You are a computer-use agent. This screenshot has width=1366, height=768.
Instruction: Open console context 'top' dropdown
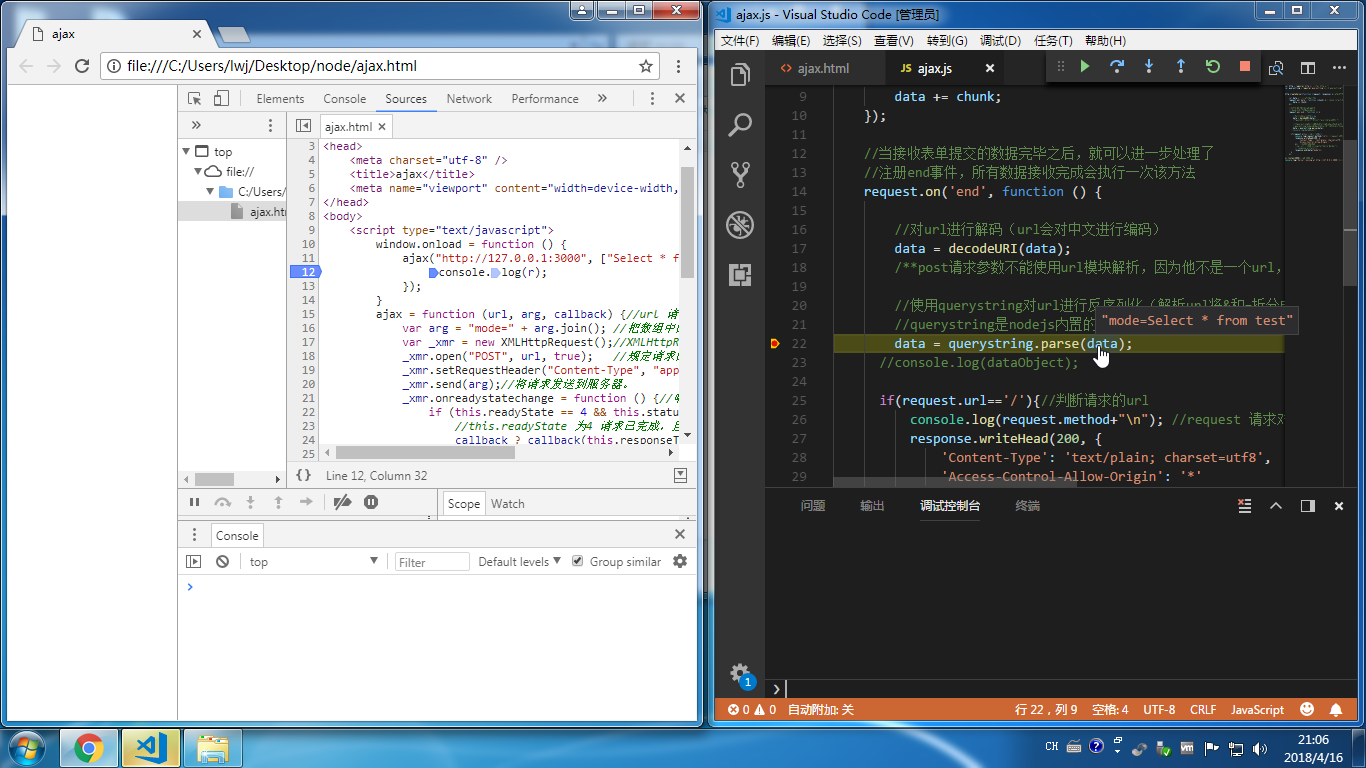[x=314, y=561]
